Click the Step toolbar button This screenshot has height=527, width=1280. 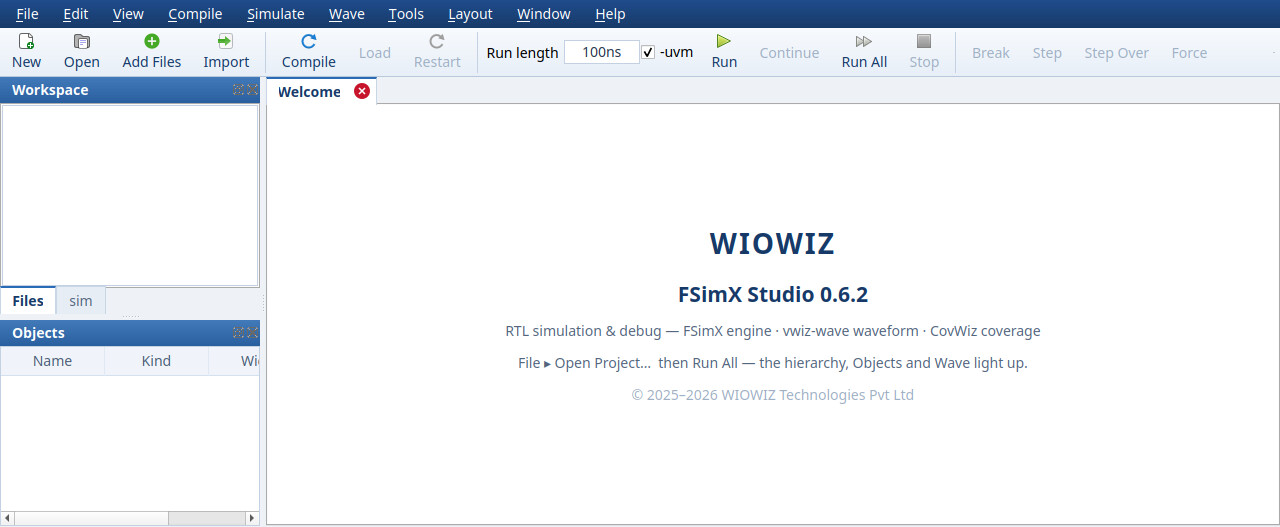(x=1047, y=53)
